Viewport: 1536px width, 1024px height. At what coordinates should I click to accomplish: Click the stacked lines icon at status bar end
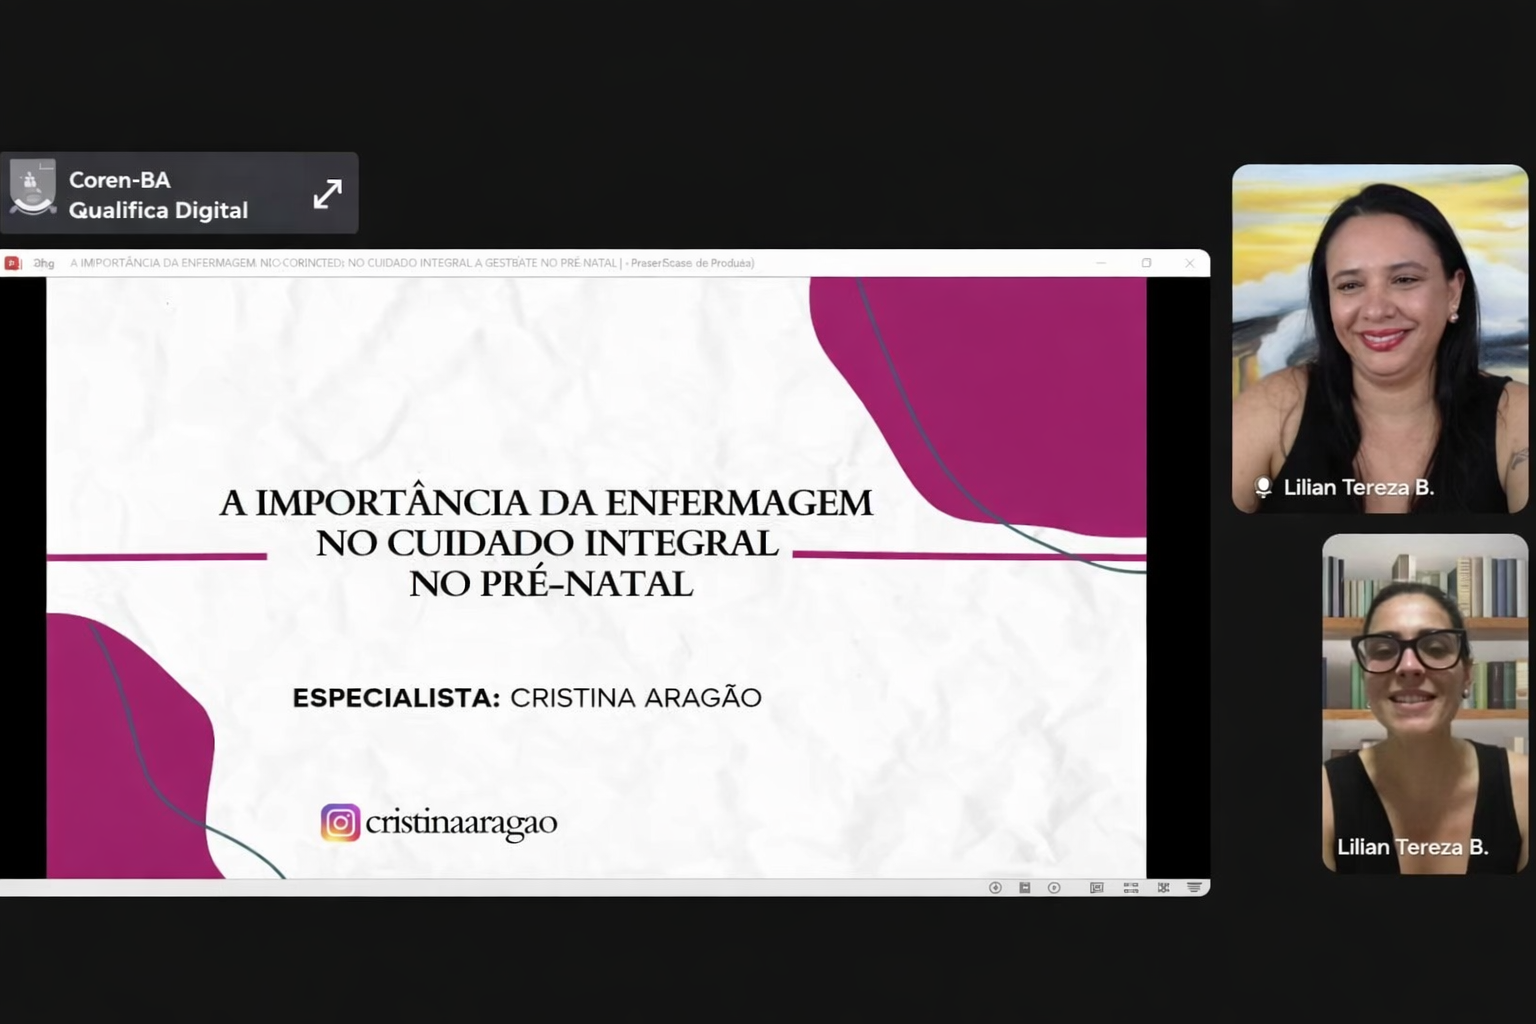(1194, 888)
